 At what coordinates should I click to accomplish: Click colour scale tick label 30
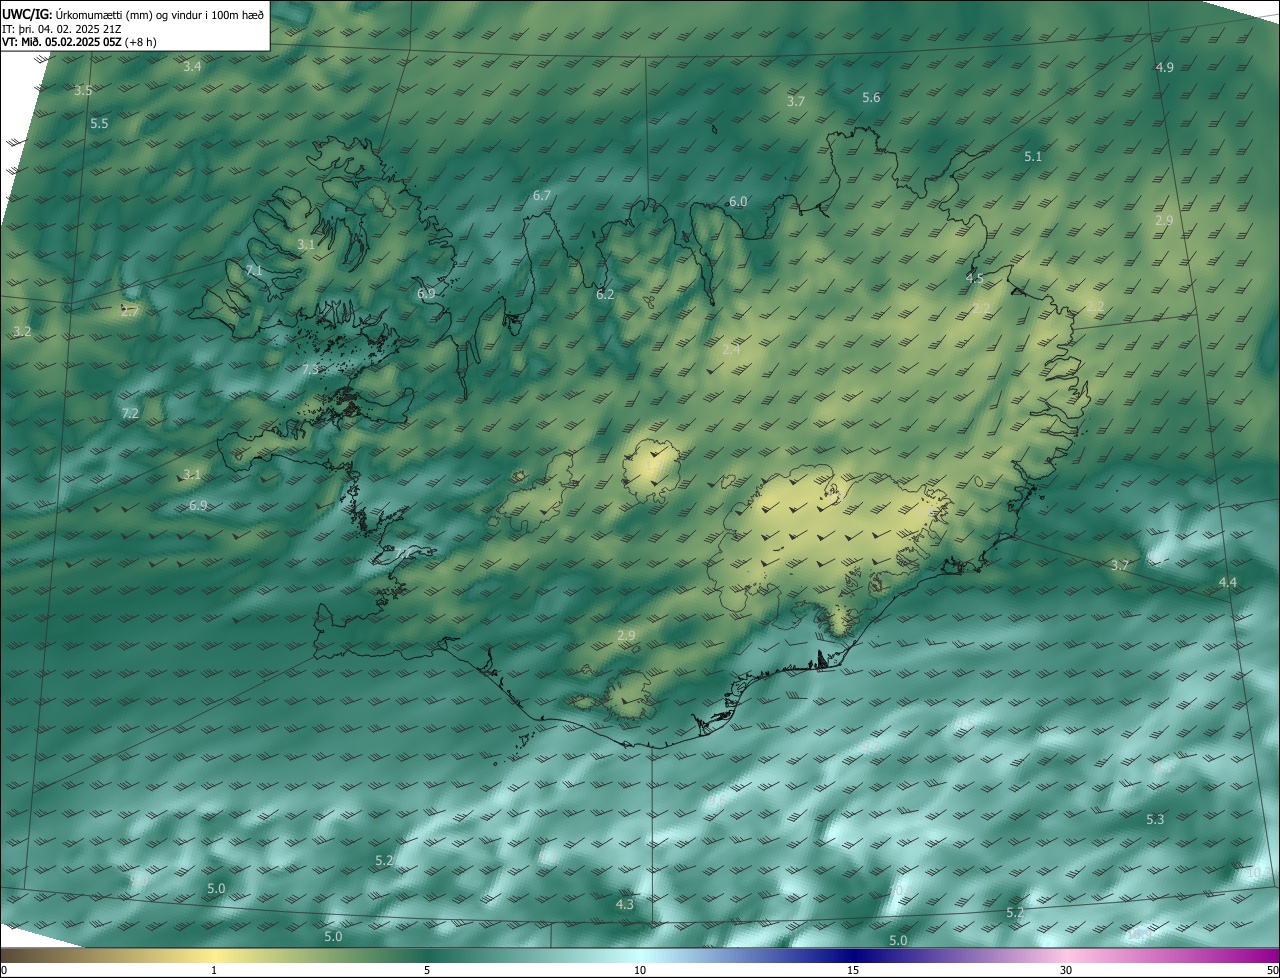click(1066, 970)
